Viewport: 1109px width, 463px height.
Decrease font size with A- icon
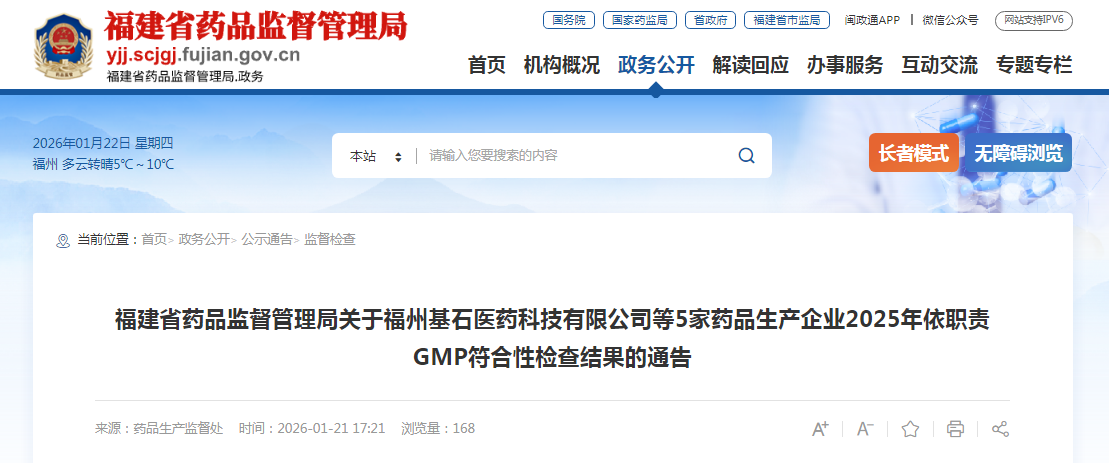coord(866,428)
